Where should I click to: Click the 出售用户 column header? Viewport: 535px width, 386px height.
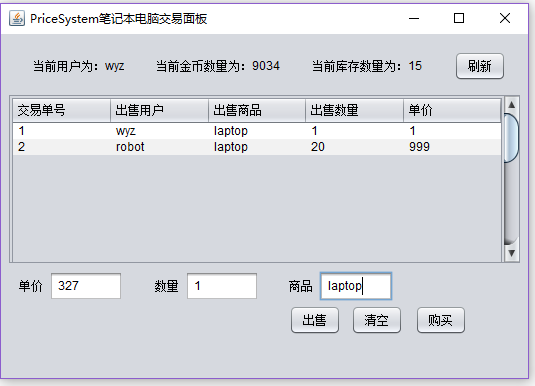(x=159, y=110)
